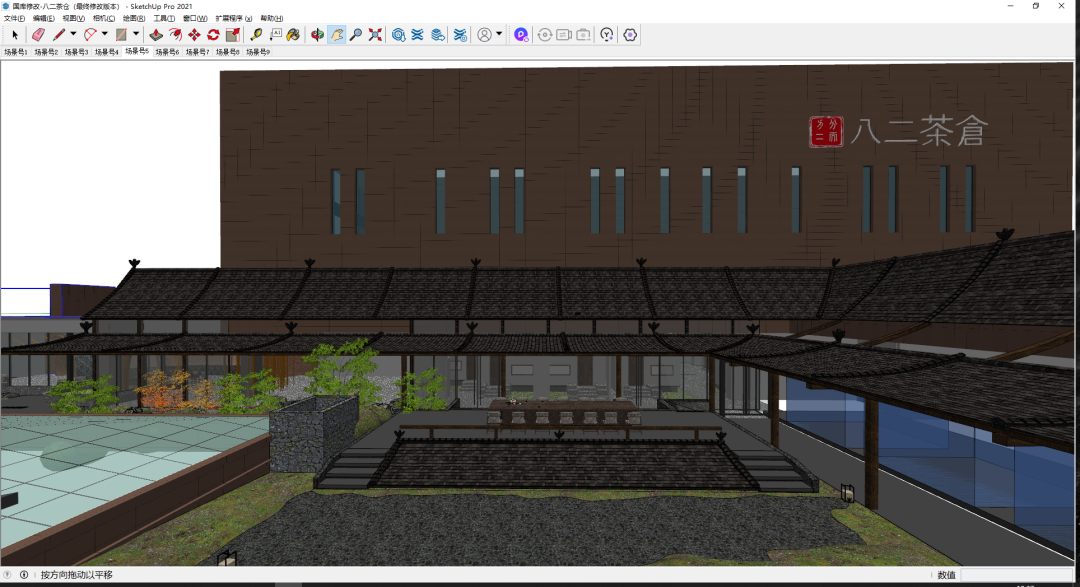Activate the Push/Pull tool
The height and width of the screenshot is (587, 1080).
pos(156,35)
